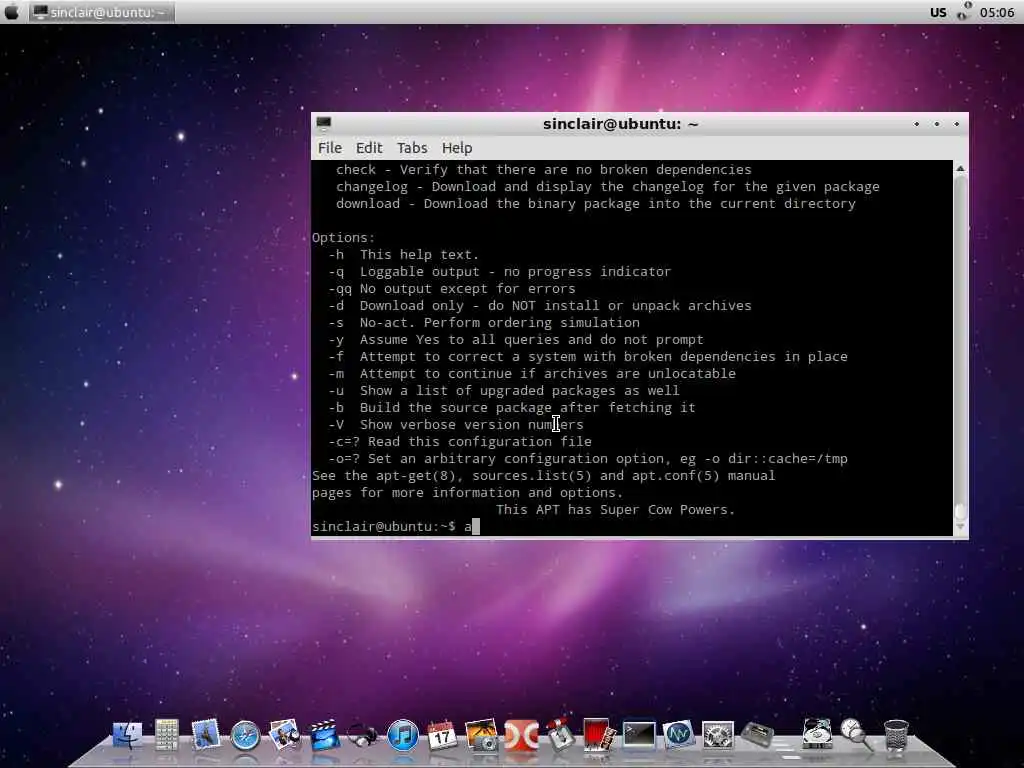Open the File menu in terminal
1024x768 pixels.
[330, 148]
